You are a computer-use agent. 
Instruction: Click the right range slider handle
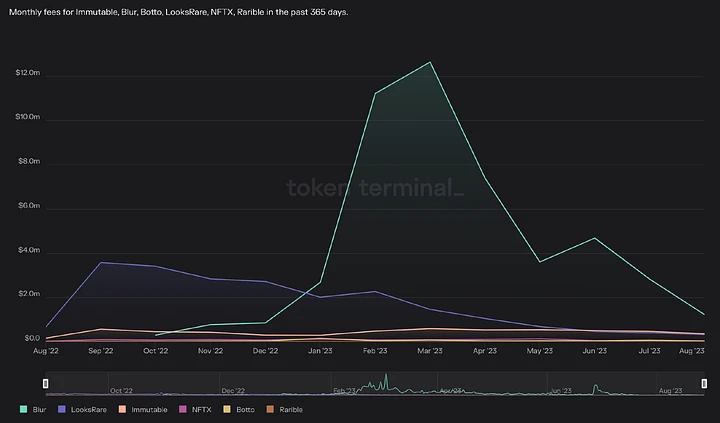click(x=704, y=383)
